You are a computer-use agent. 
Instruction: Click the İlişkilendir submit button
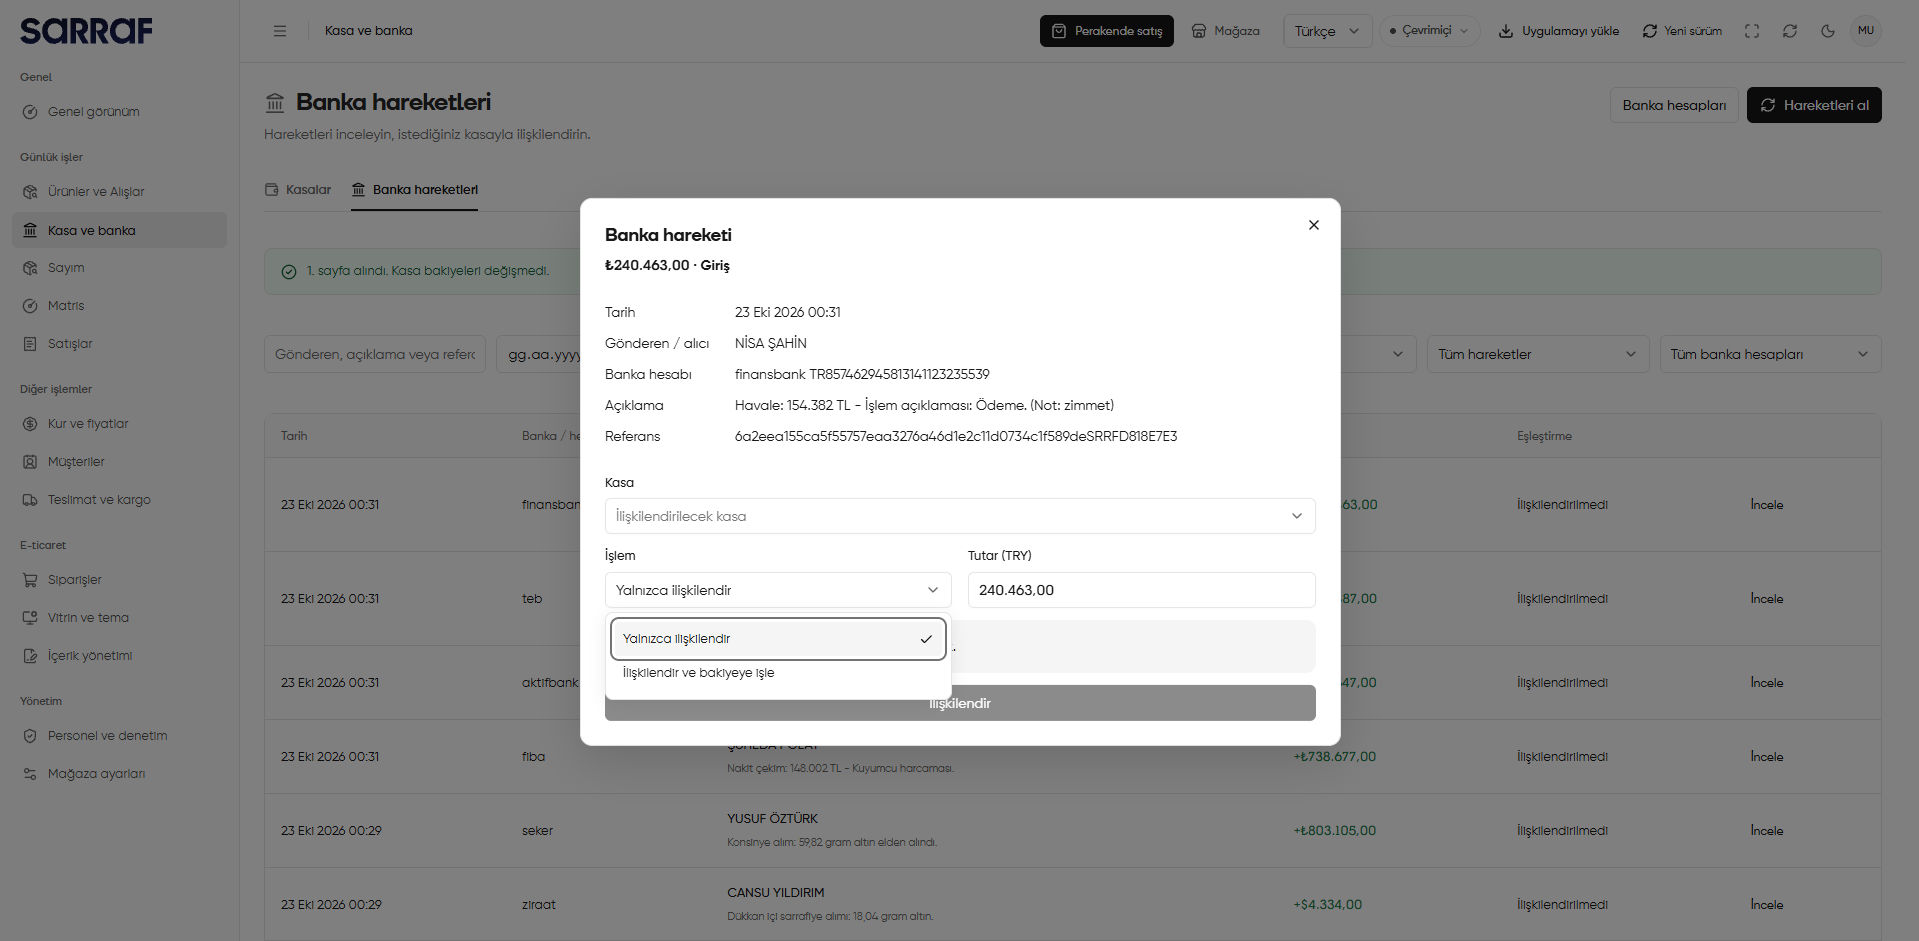960,703
